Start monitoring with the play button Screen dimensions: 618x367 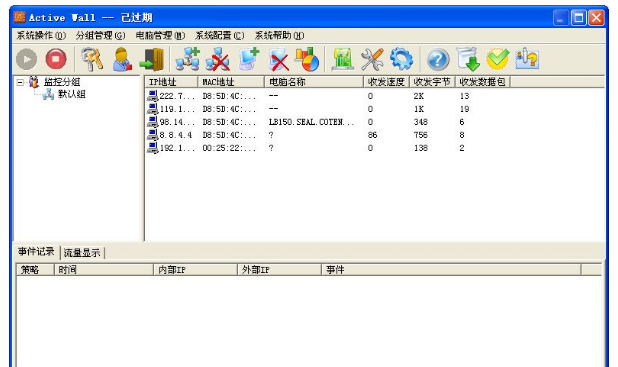click(27, 59)
